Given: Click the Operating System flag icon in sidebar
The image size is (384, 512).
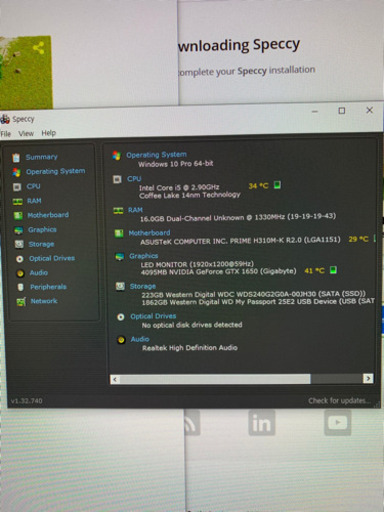Looking at the screenshot, I should tap(16, 172).
